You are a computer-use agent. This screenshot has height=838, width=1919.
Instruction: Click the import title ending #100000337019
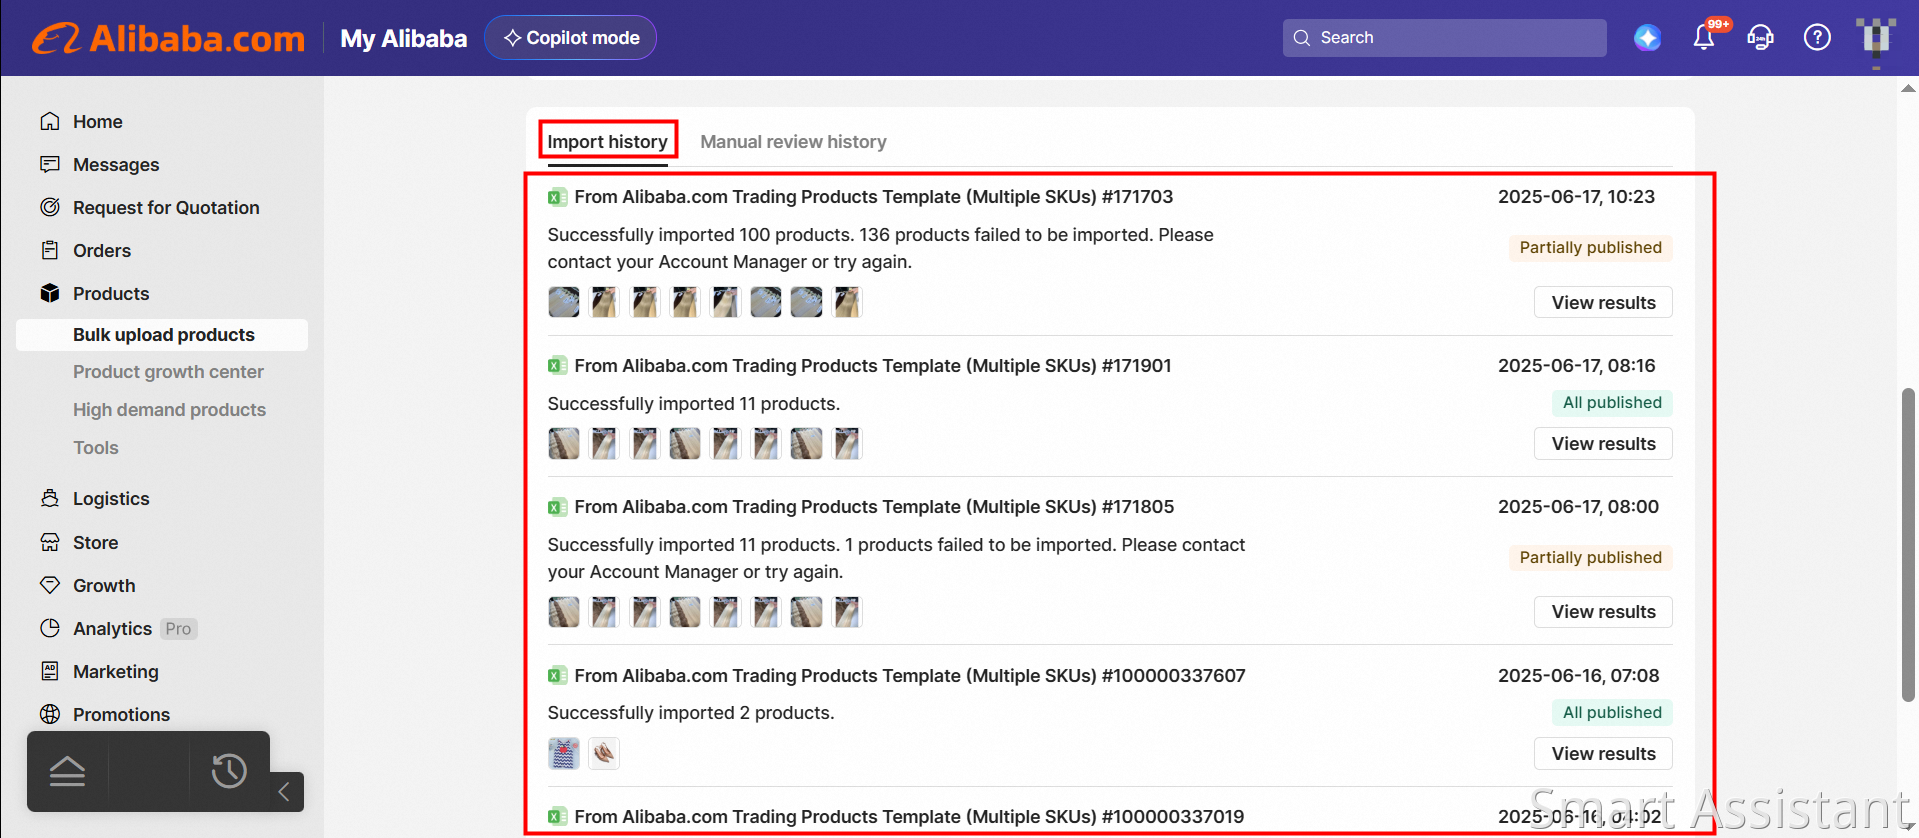point(909,817)
